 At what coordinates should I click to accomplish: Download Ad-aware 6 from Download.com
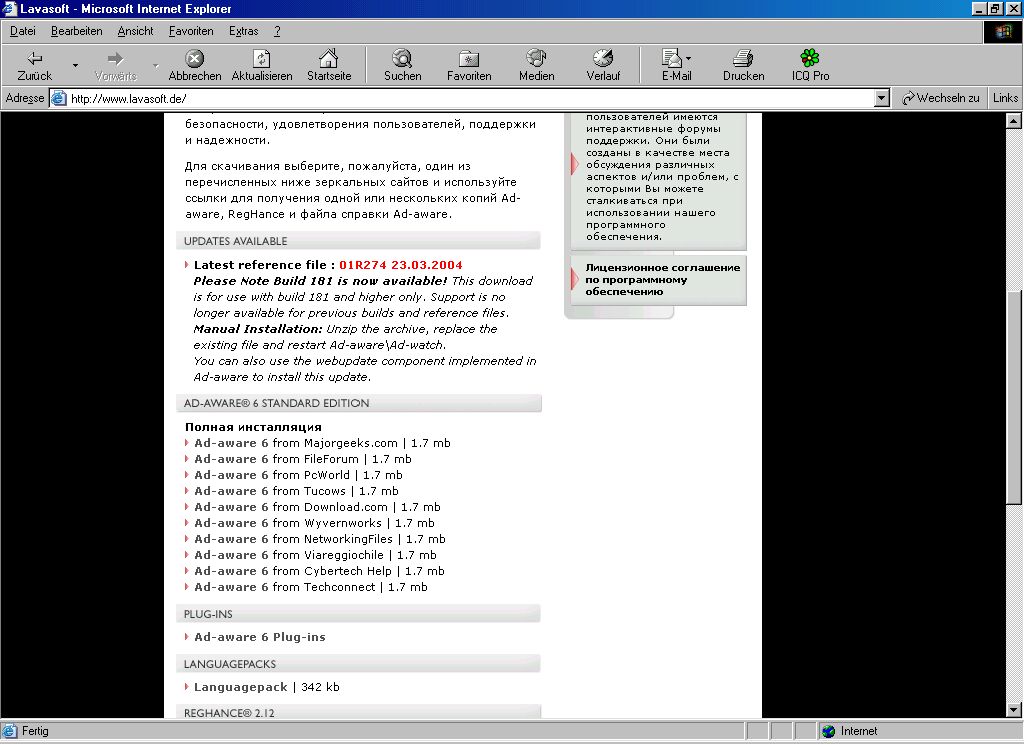(x=317, y=507)
